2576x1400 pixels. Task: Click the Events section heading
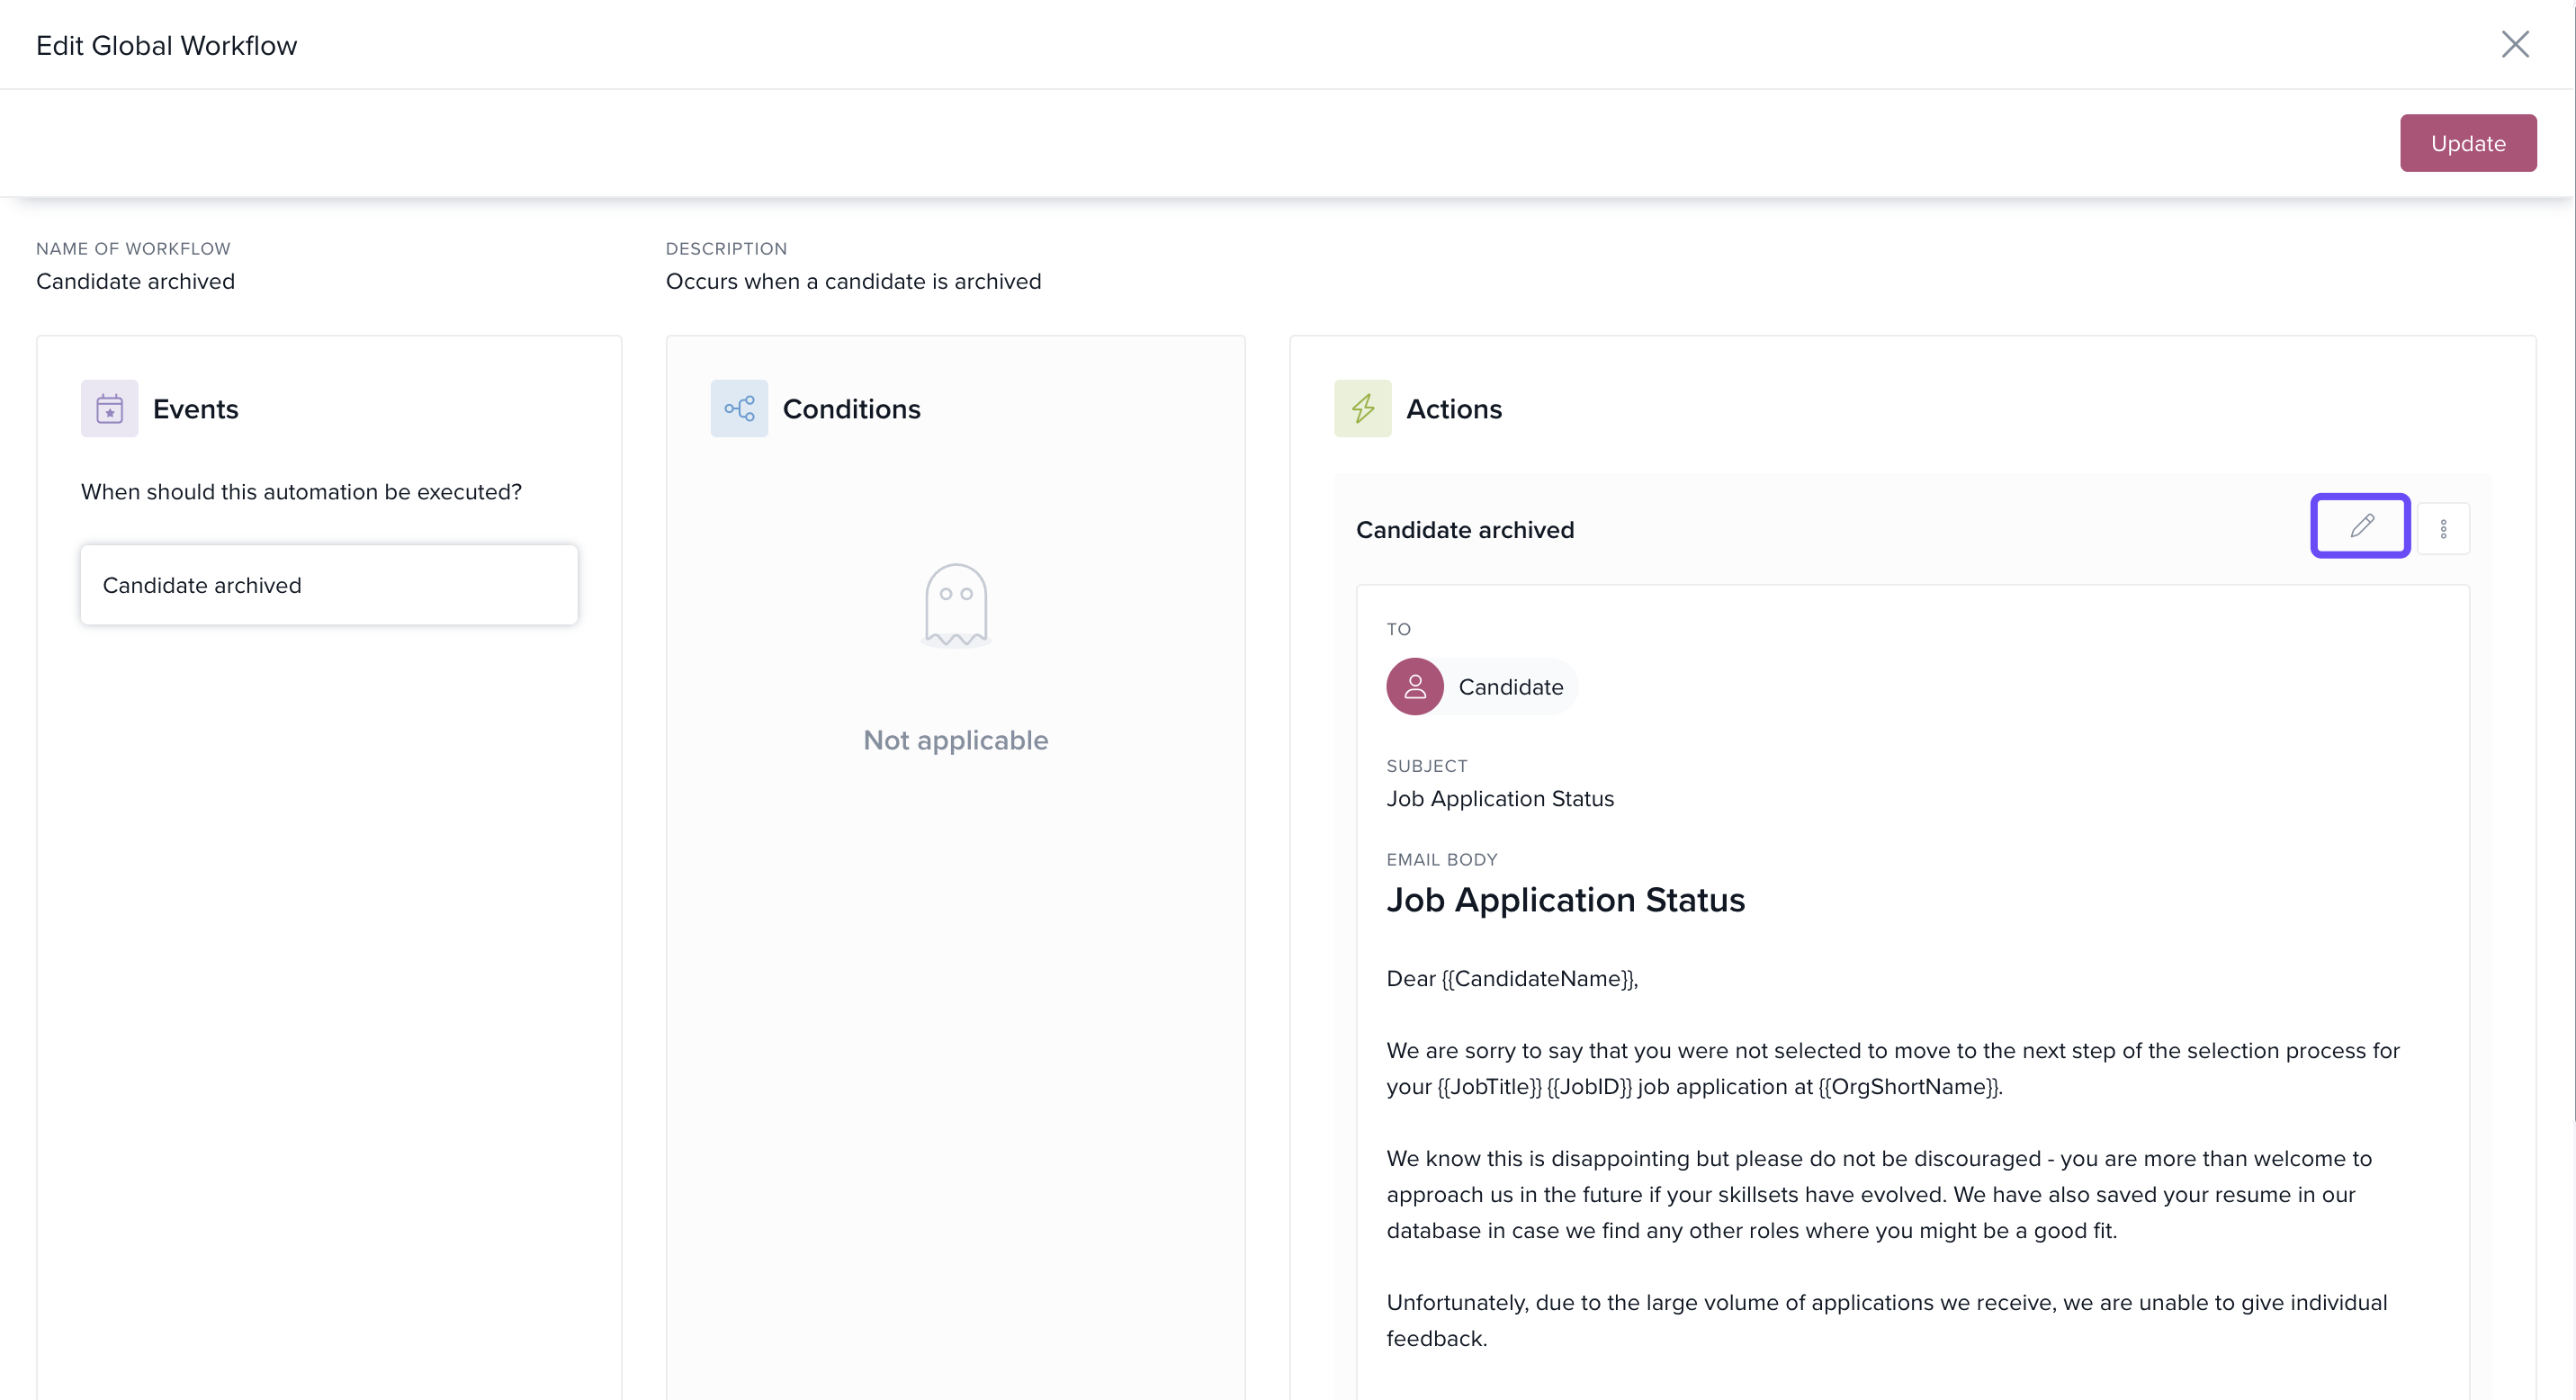click(195, 409)
